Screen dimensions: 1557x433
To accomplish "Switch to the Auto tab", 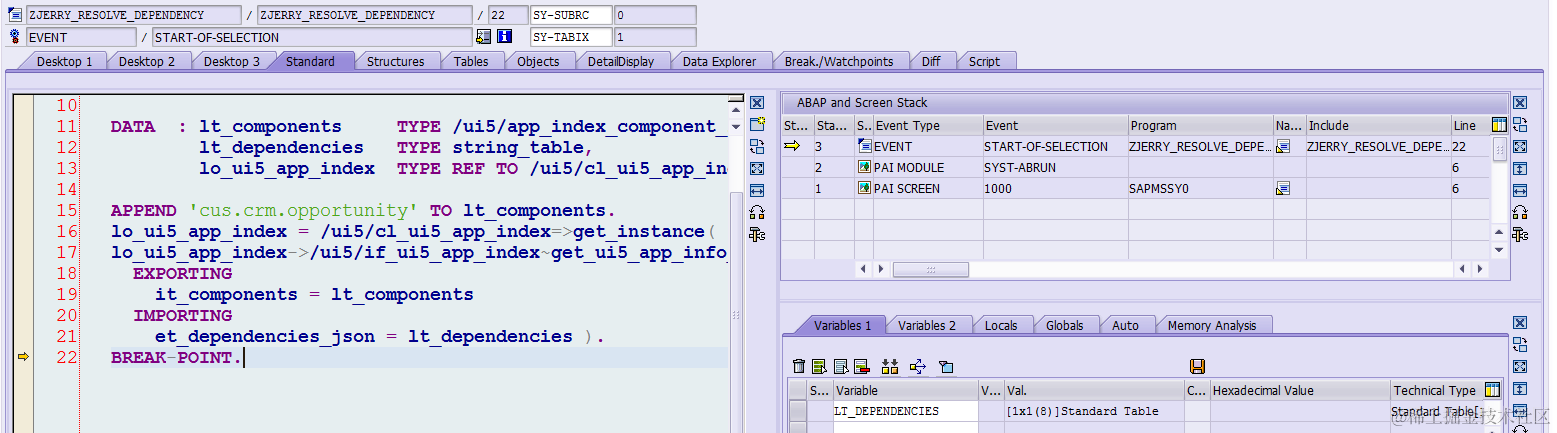I will coord(1125,325).
